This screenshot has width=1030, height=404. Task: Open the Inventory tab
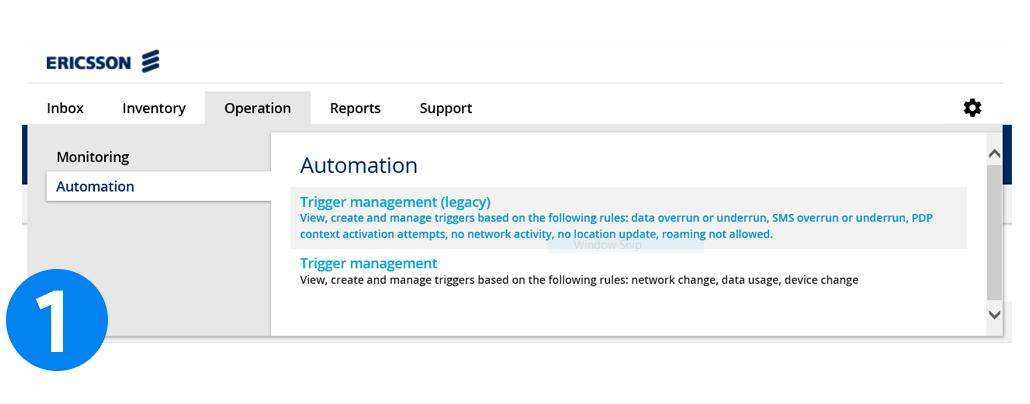[154, 108]
